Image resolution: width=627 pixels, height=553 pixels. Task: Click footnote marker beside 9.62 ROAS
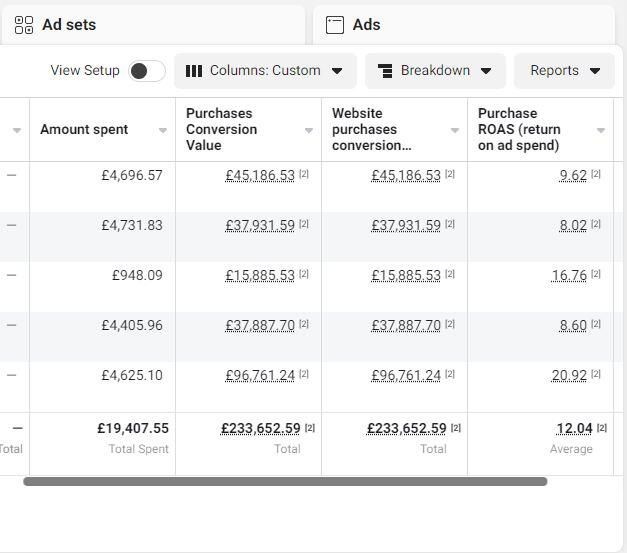coord(596,174)
